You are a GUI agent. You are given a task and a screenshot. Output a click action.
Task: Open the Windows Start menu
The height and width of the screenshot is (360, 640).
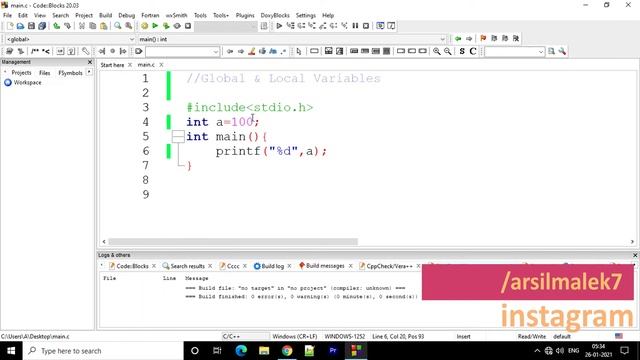tap(11, 351)
